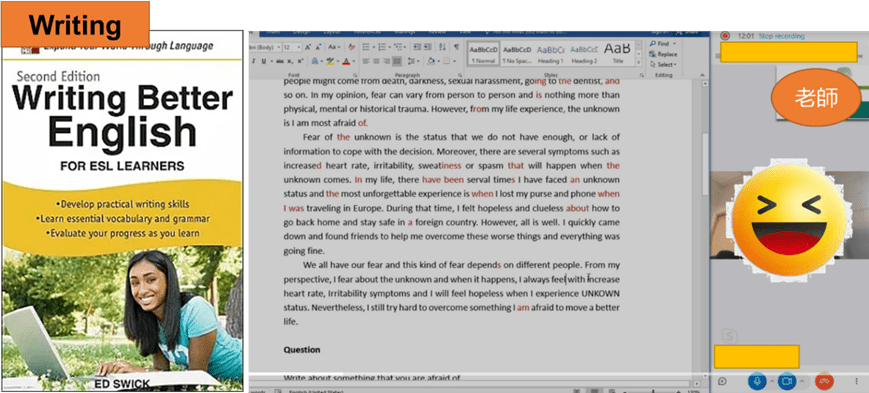Click the Line Spacing icon
Screen dimensions: 869x393
tap(412, 61)
